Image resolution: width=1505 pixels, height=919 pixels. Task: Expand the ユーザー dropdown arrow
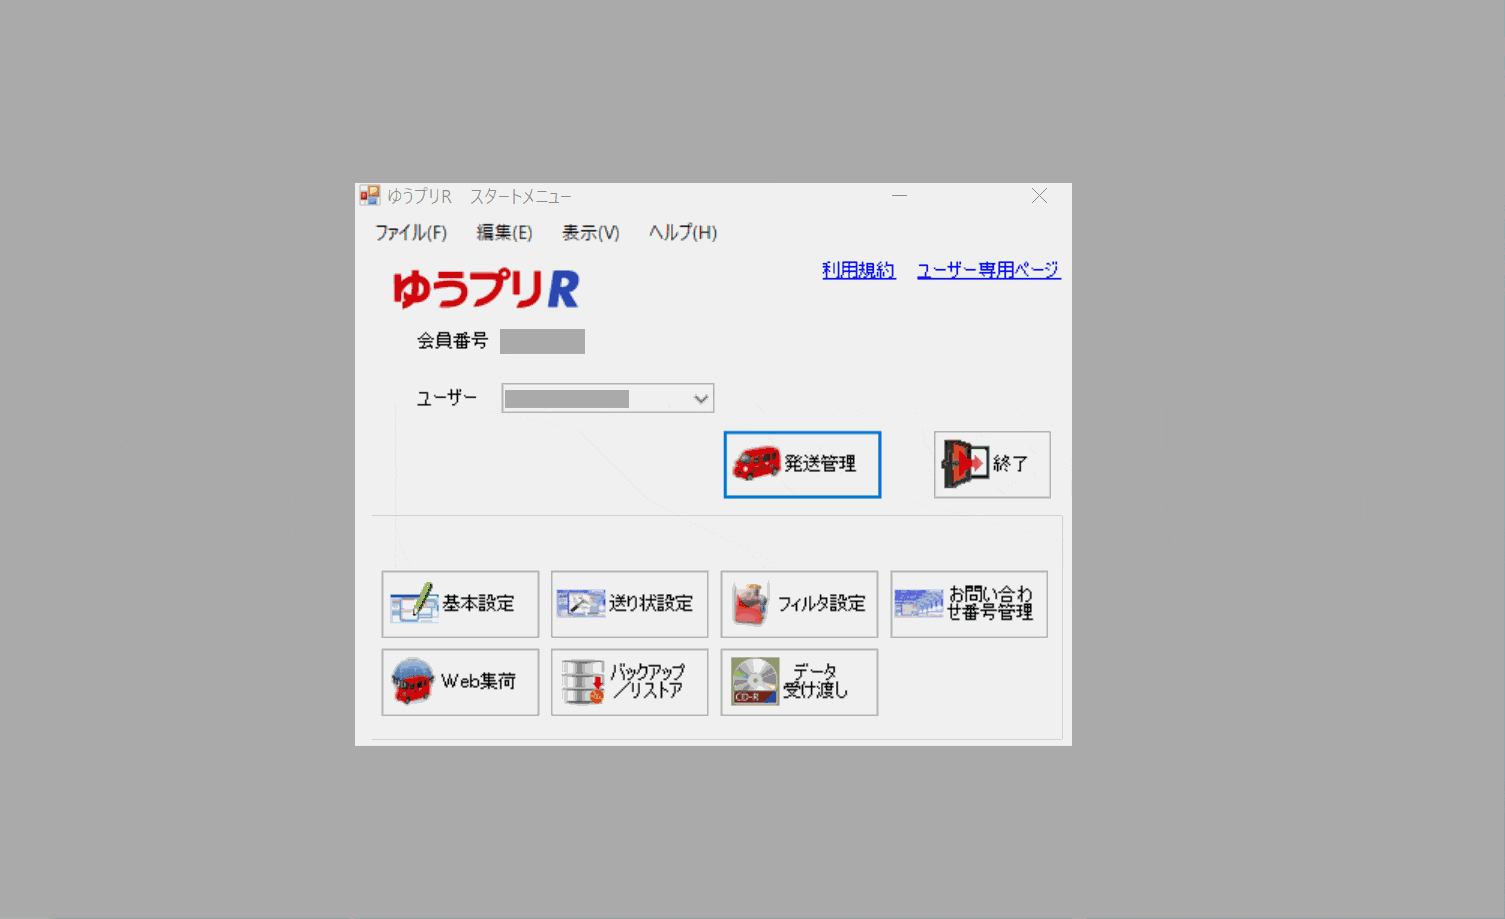tap(701, 399)
